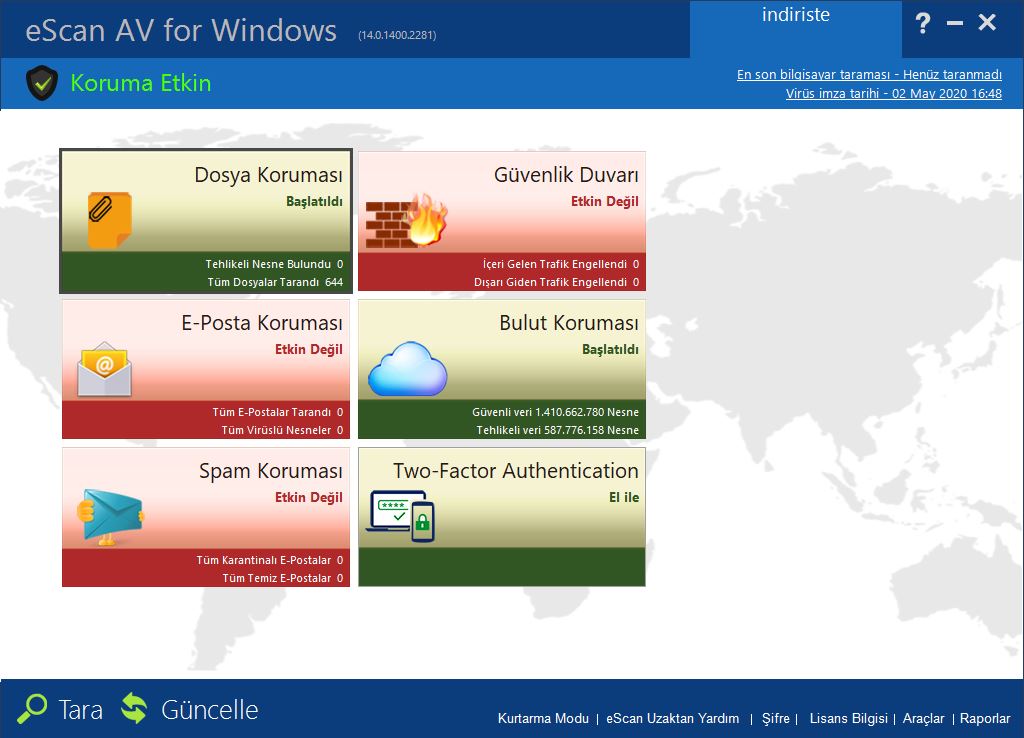Click the Şifre link

776,718
